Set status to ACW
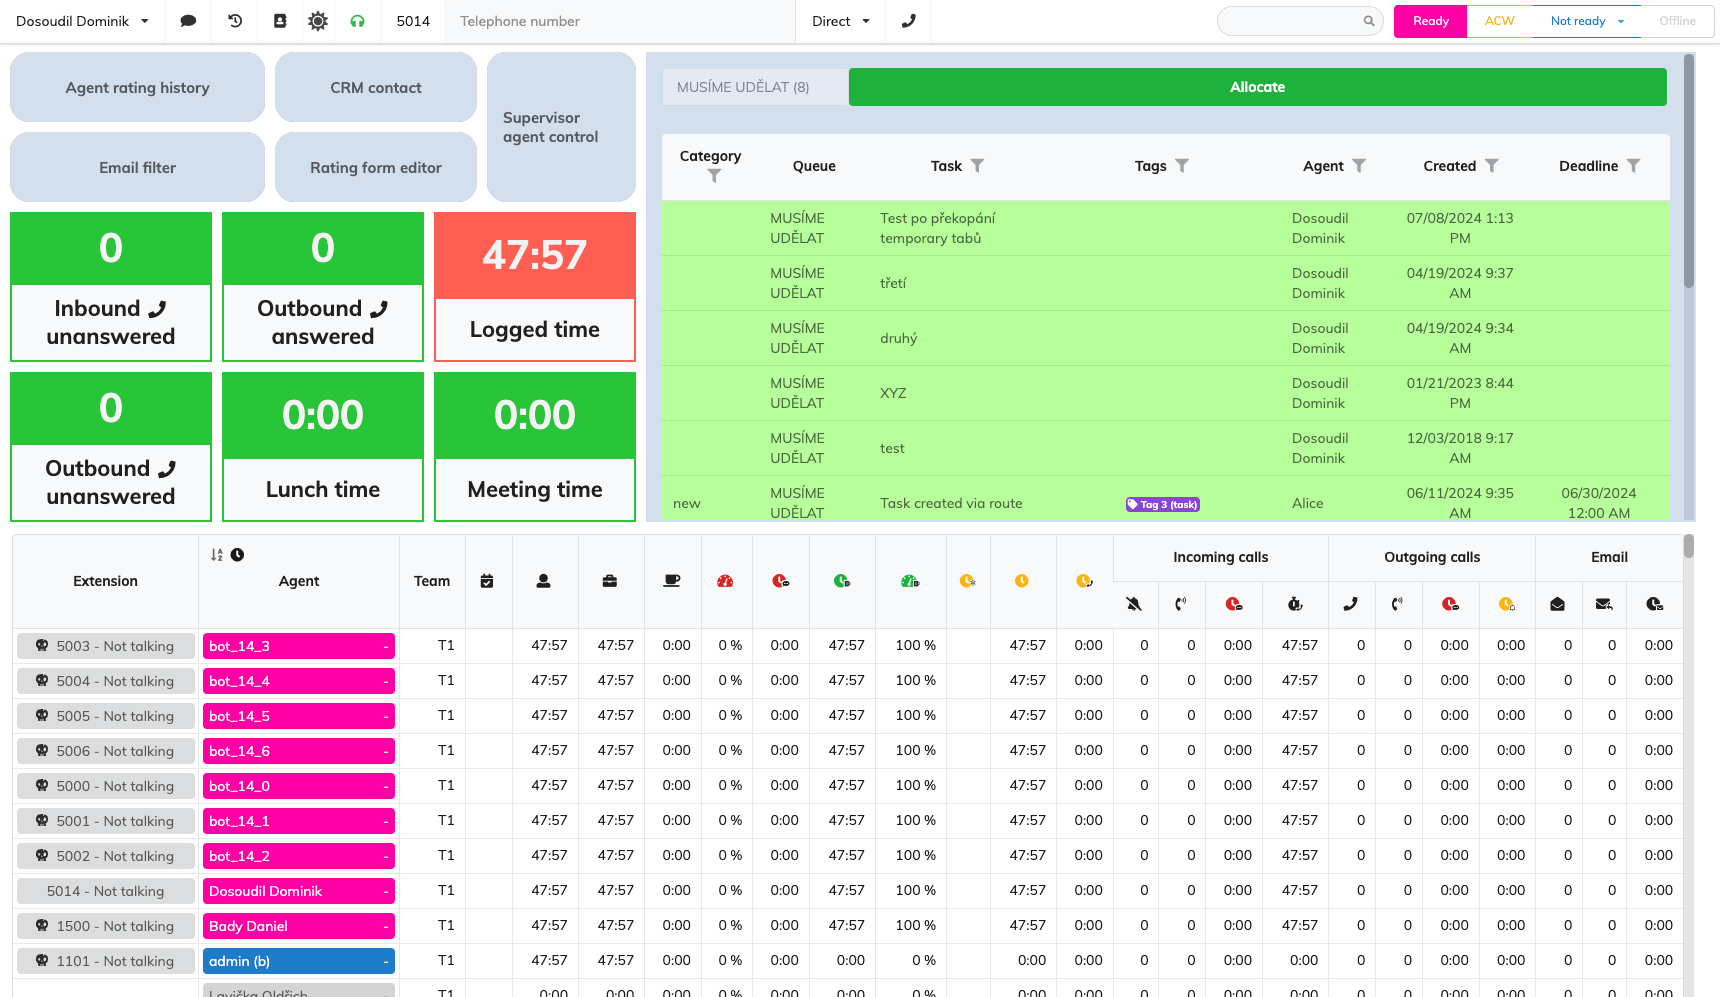Viewport: 1720px width, 997px height. click(1499, 21)
